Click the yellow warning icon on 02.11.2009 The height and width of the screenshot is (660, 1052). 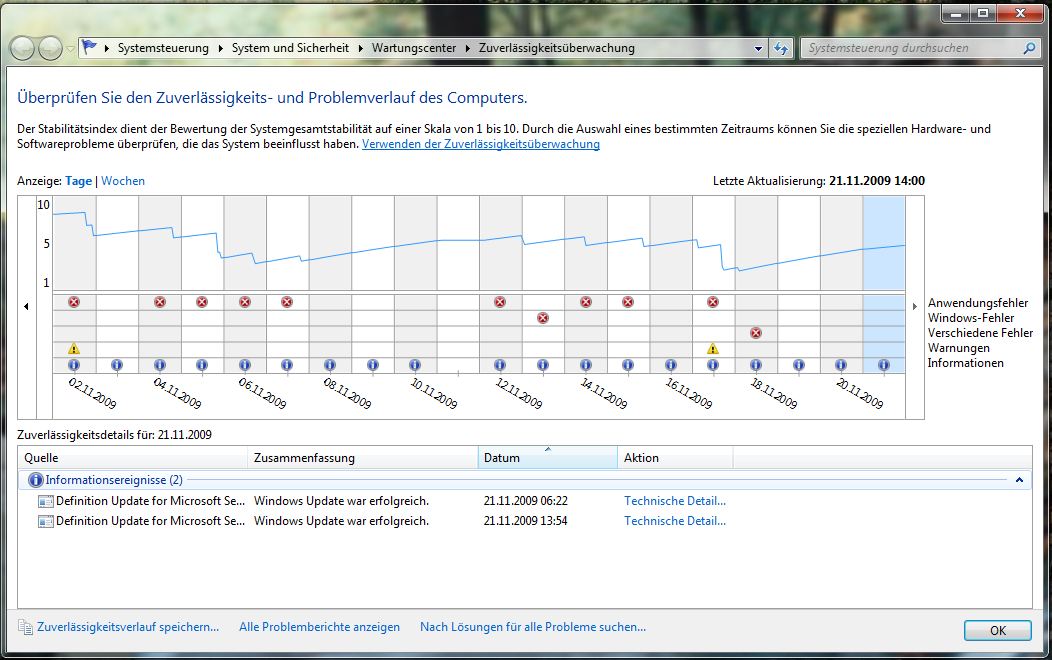pyautogui.click(x=74, y=349)
